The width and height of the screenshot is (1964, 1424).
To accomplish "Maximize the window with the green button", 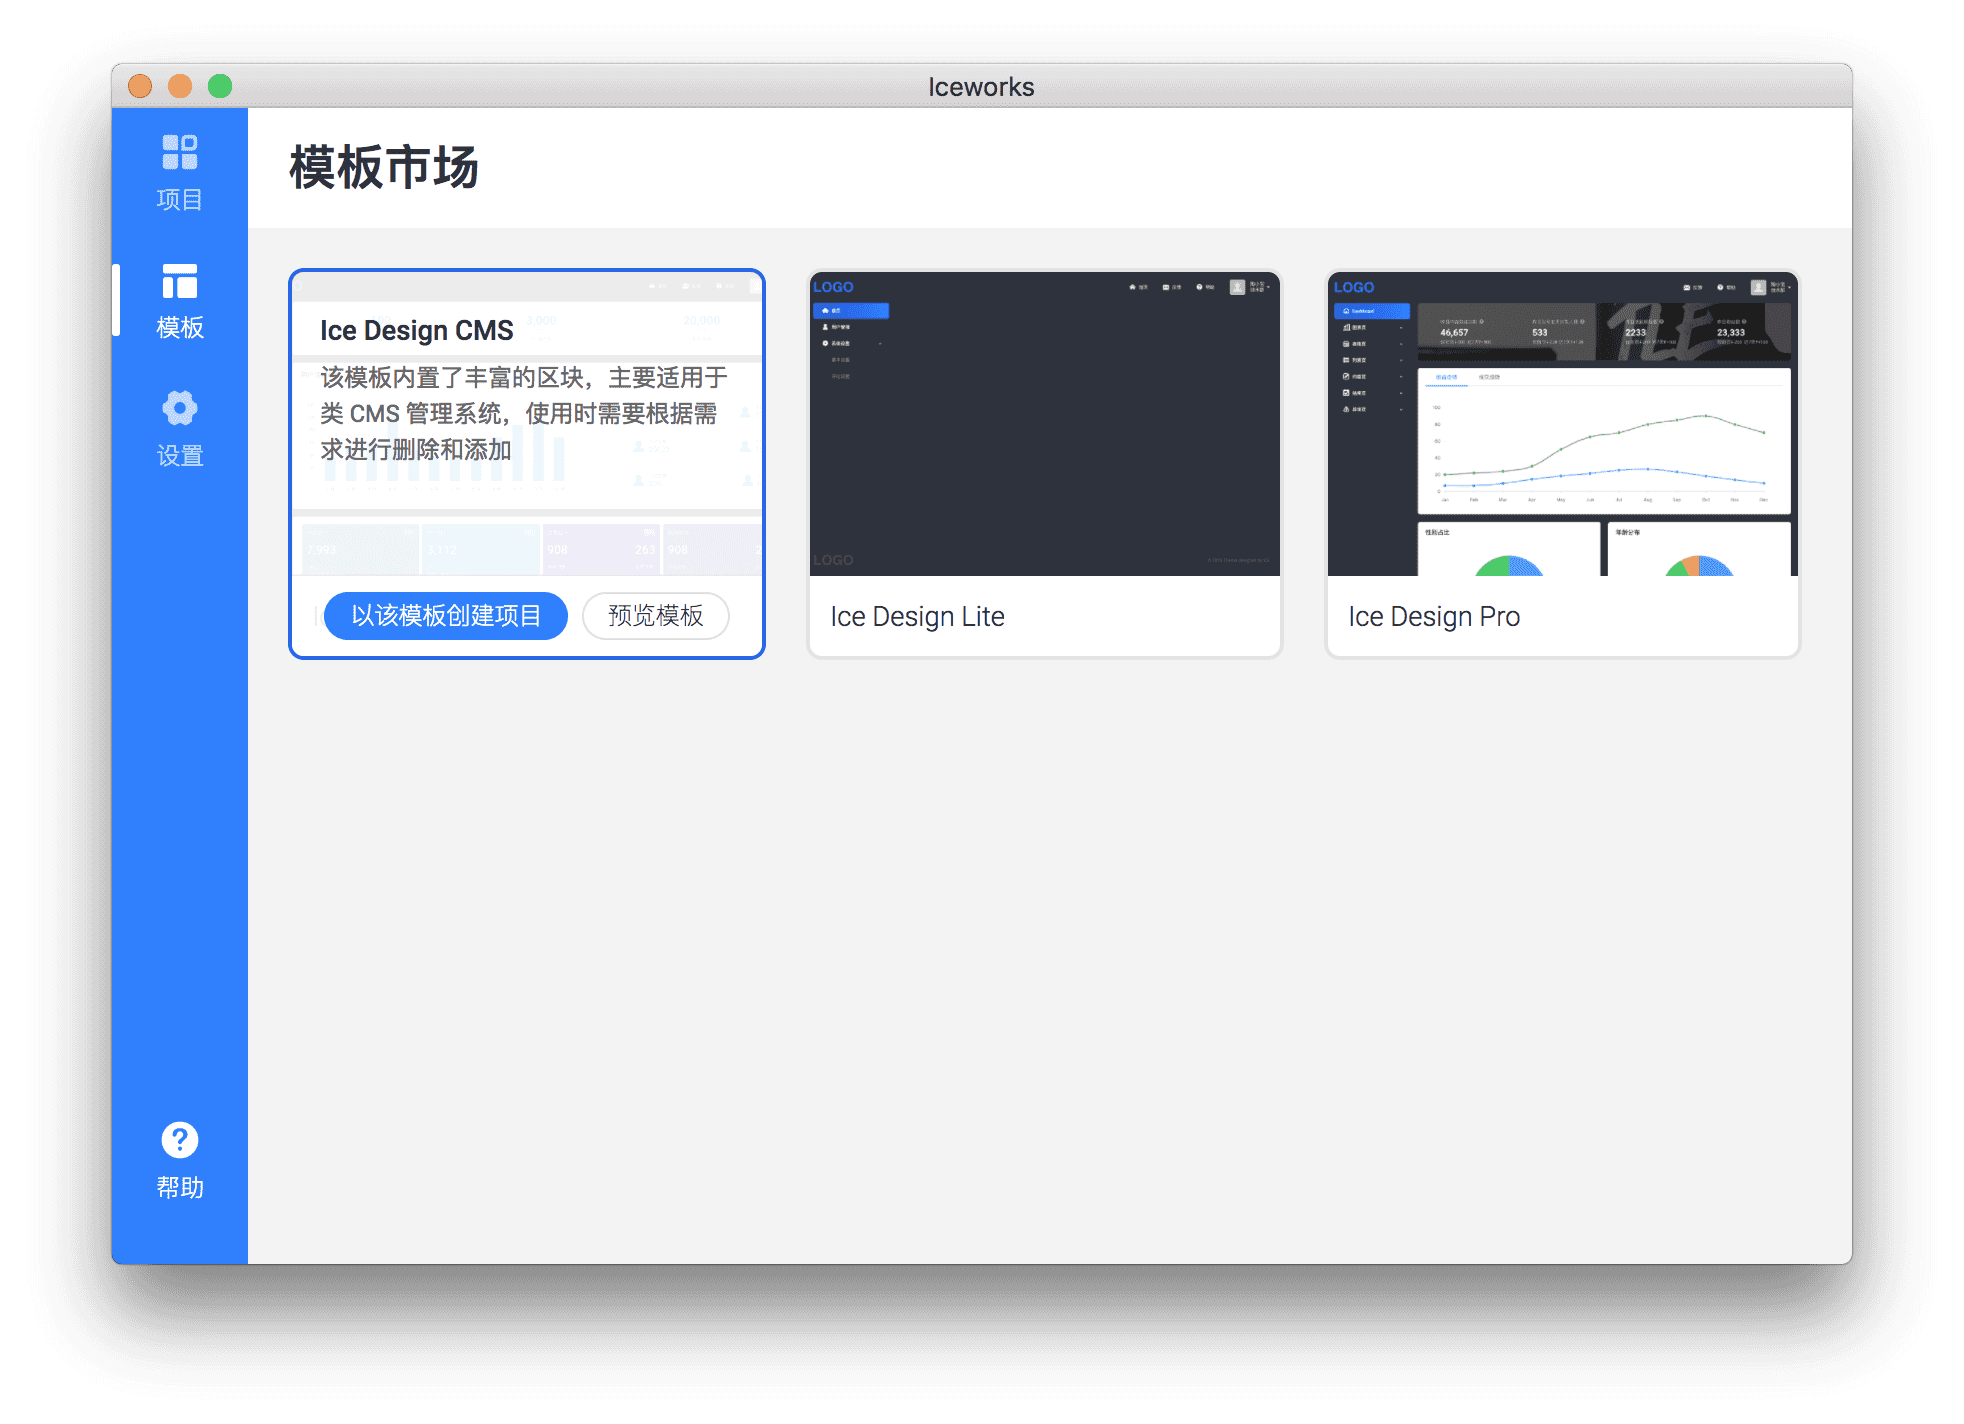I will click(x=220, y=86).
